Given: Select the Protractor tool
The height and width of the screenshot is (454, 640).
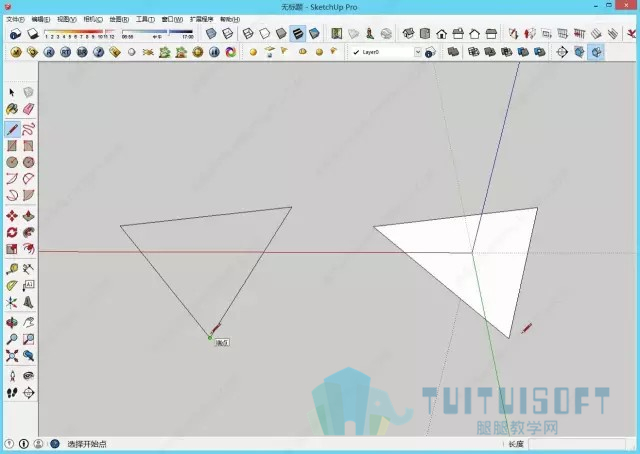Looking at the screenshot, I should tap(12, 285).
